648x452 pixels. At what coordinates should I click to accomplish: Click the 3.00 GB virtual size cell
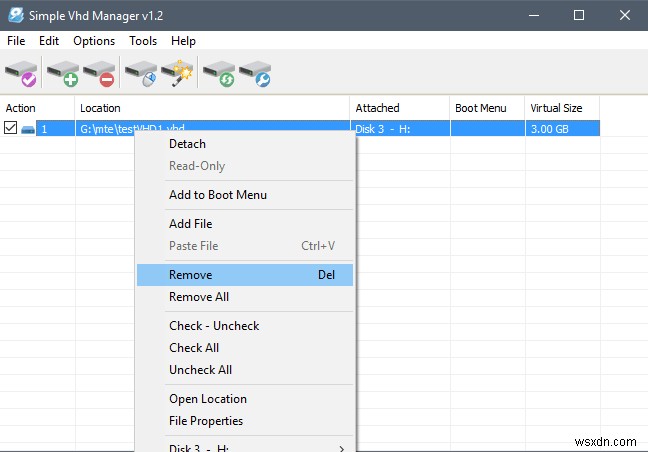(562, 128)
